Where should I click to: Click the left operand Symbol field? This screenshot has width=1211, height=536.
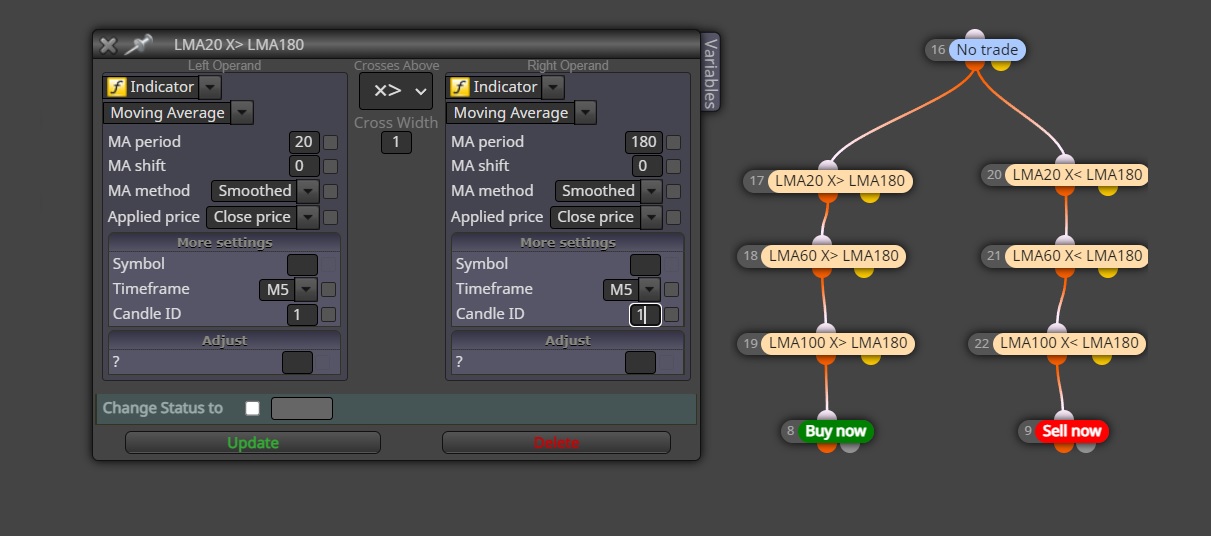coord(302,265)
